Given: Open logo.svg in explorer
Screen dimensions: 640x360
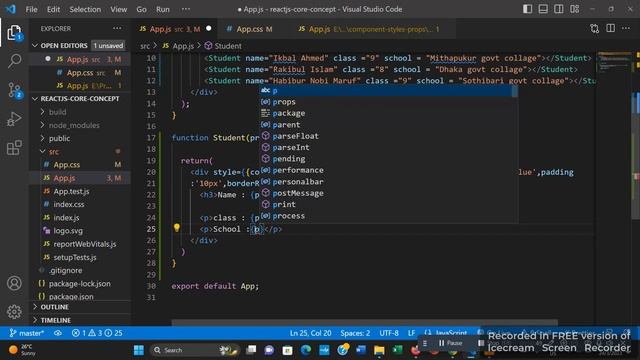Looking at the screenshot, I should pos(80,231).
